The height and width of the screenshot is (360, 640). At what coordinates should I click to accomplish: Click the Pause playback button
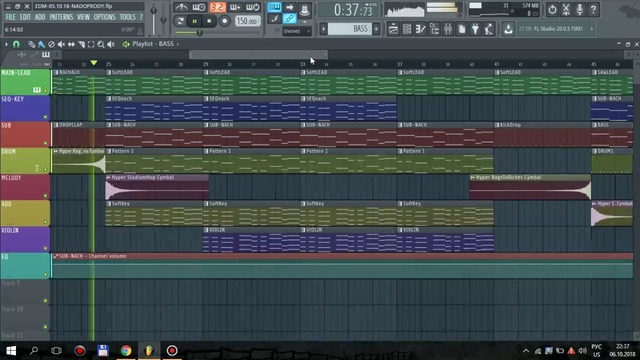(x=195, y=21)
